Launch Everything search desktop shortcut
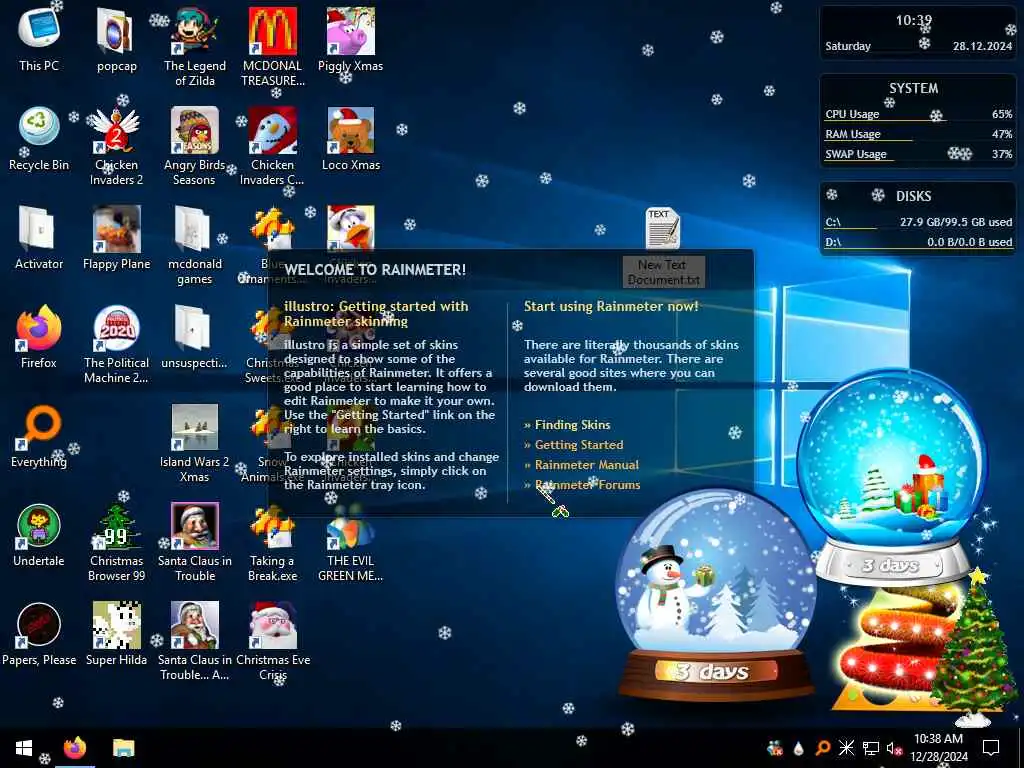The height and width of the screenshot is (768, 1024). (x=39, y=436)
